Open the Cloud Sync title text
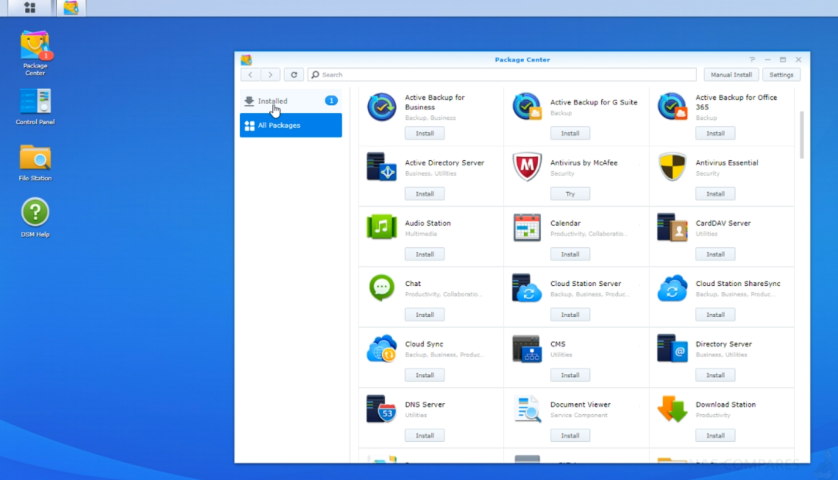 (x=424, y=344)
